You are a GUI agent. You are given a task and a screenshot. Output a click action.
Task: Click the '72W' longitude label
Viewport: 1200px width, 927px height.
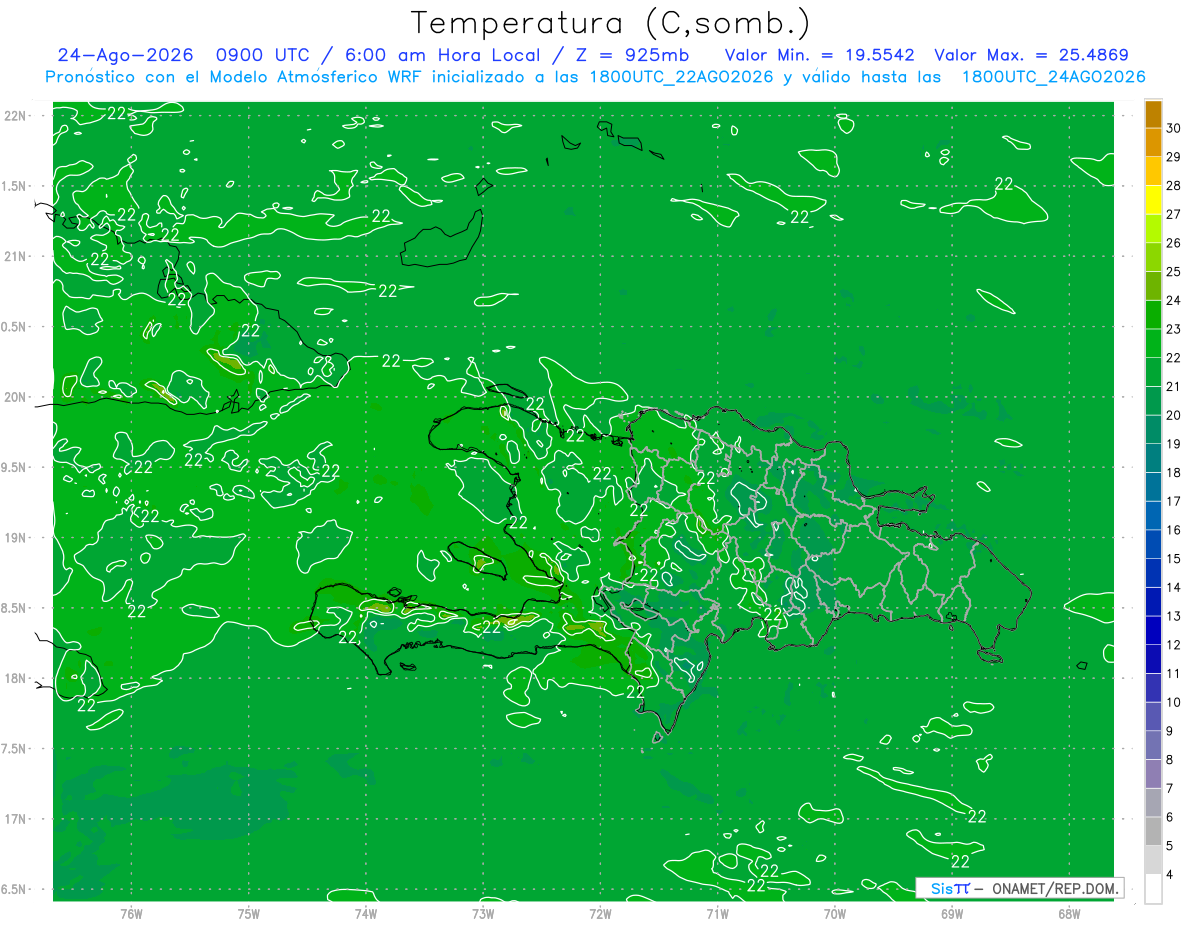click(600, 914)
